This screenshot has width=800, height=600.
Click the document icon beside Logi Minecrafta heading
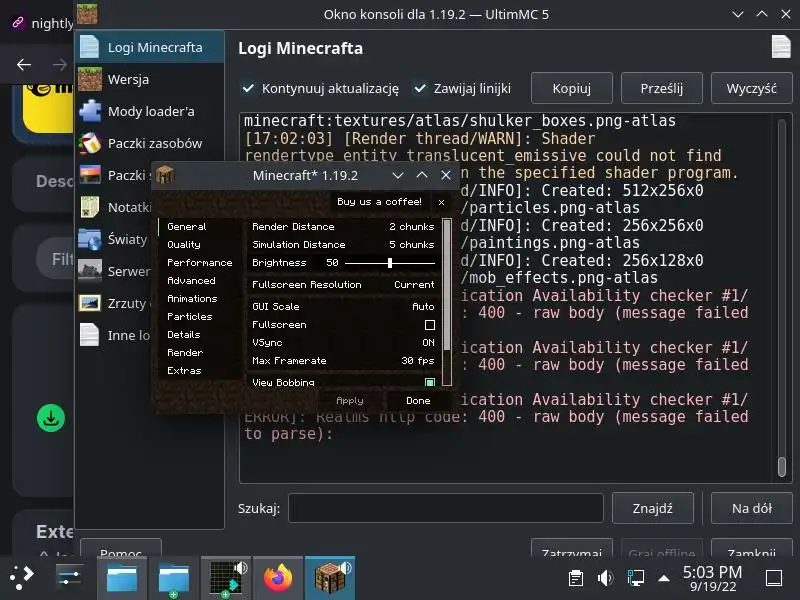(781, 47)
